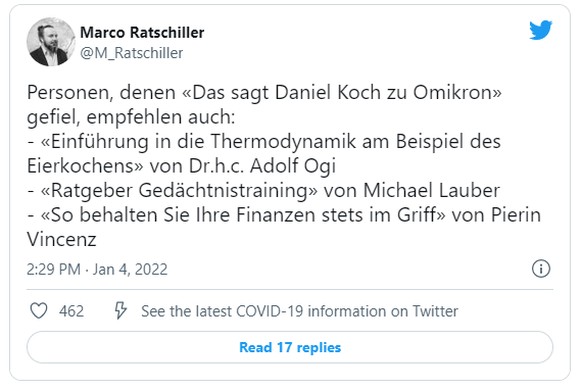Click the Thermodynamik book title line
The image size is (582, 389).
[x=264, y=142]
